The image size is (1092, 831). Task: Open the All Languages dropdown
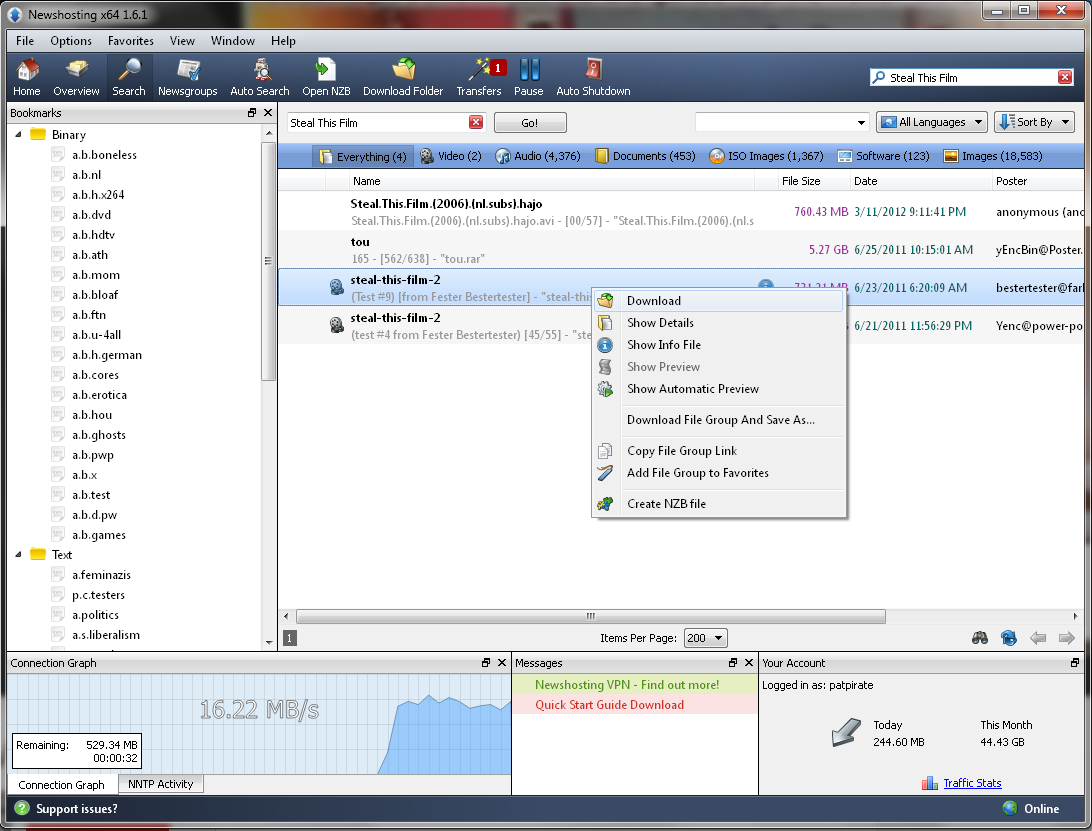point(931,122)
